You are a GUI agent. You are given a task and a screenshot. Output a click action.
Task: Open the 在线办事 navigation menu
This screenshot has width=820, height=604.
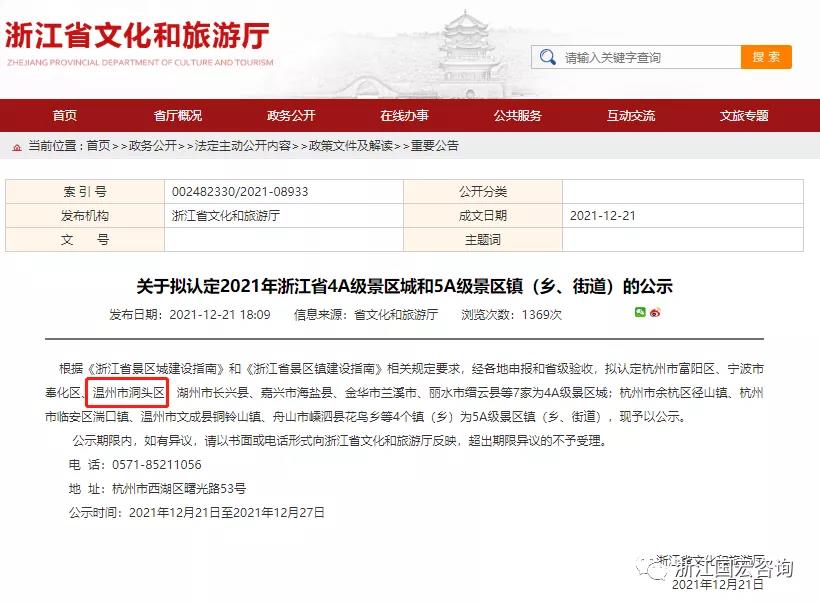point(404,116)
